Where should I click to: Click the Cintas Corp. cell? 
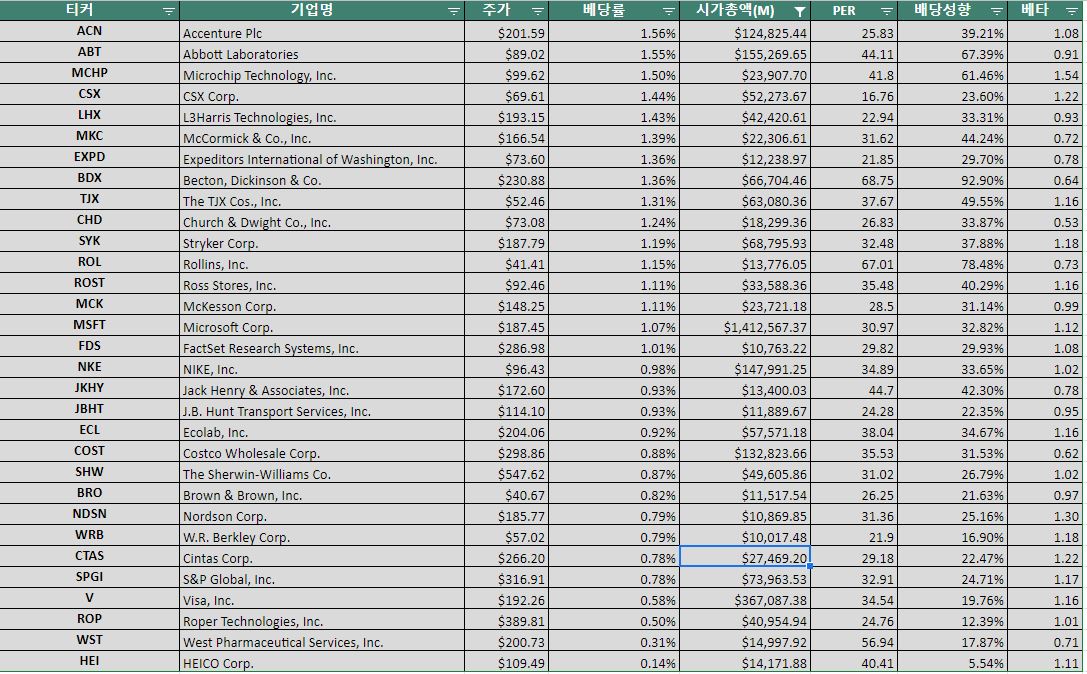[x=322, y=557]
